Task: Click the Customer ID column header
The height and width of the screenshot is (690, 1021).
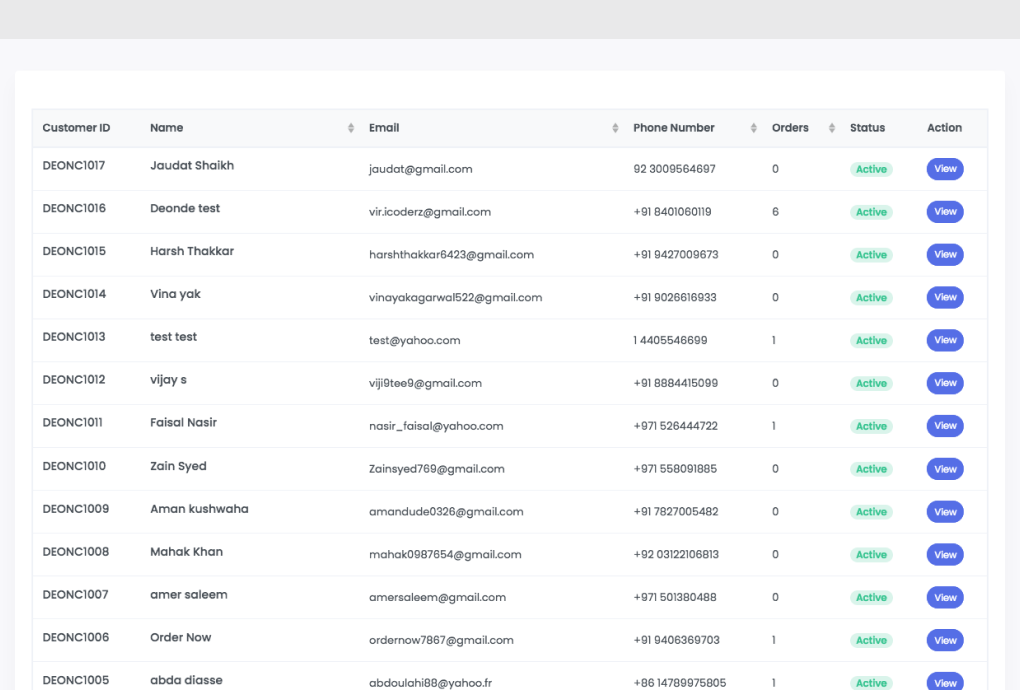Action: click(76, 128)
